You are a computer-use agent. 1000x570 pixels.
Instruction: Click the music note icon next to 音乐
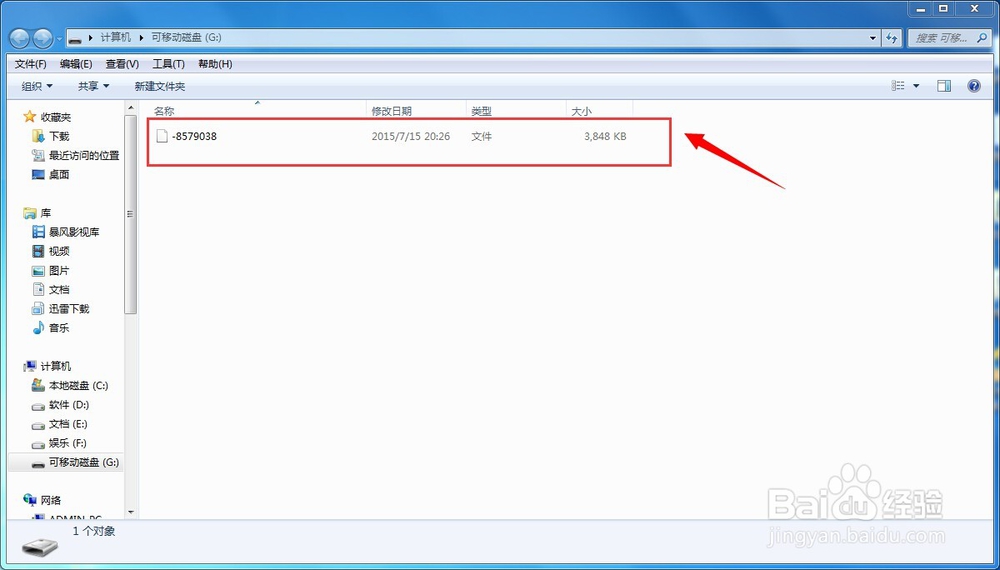[38, 328]
